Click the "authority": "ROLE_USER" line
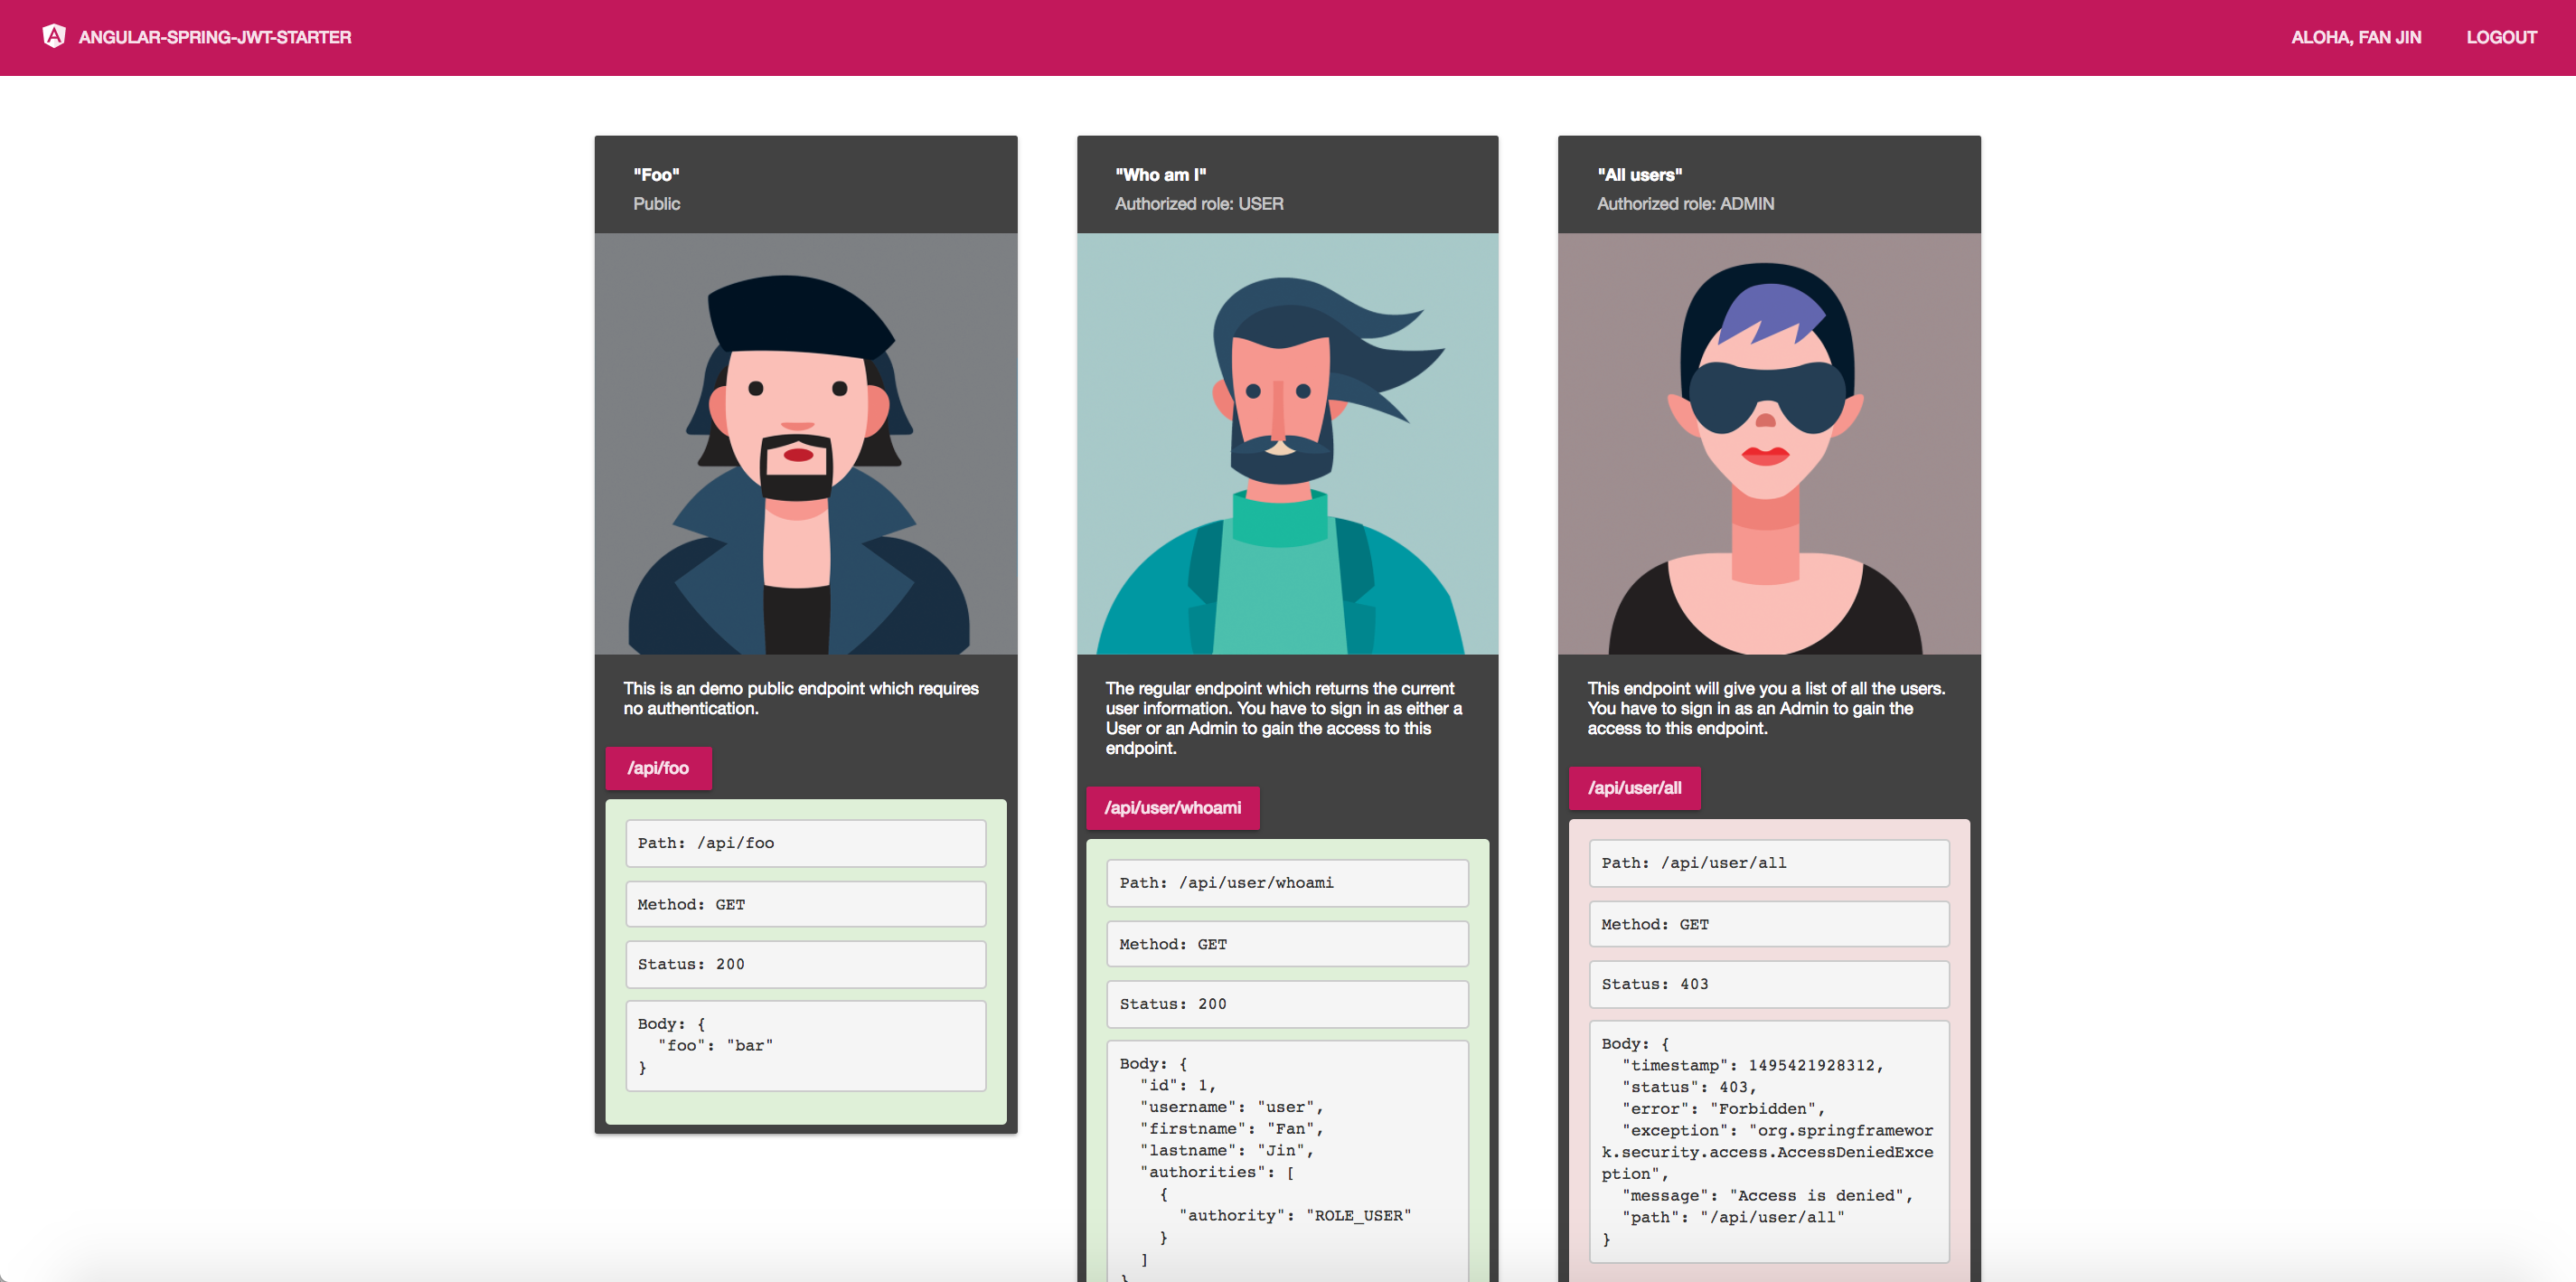Image resolution: width=2576 pixels, height=1282 pixels. 1295,1215
